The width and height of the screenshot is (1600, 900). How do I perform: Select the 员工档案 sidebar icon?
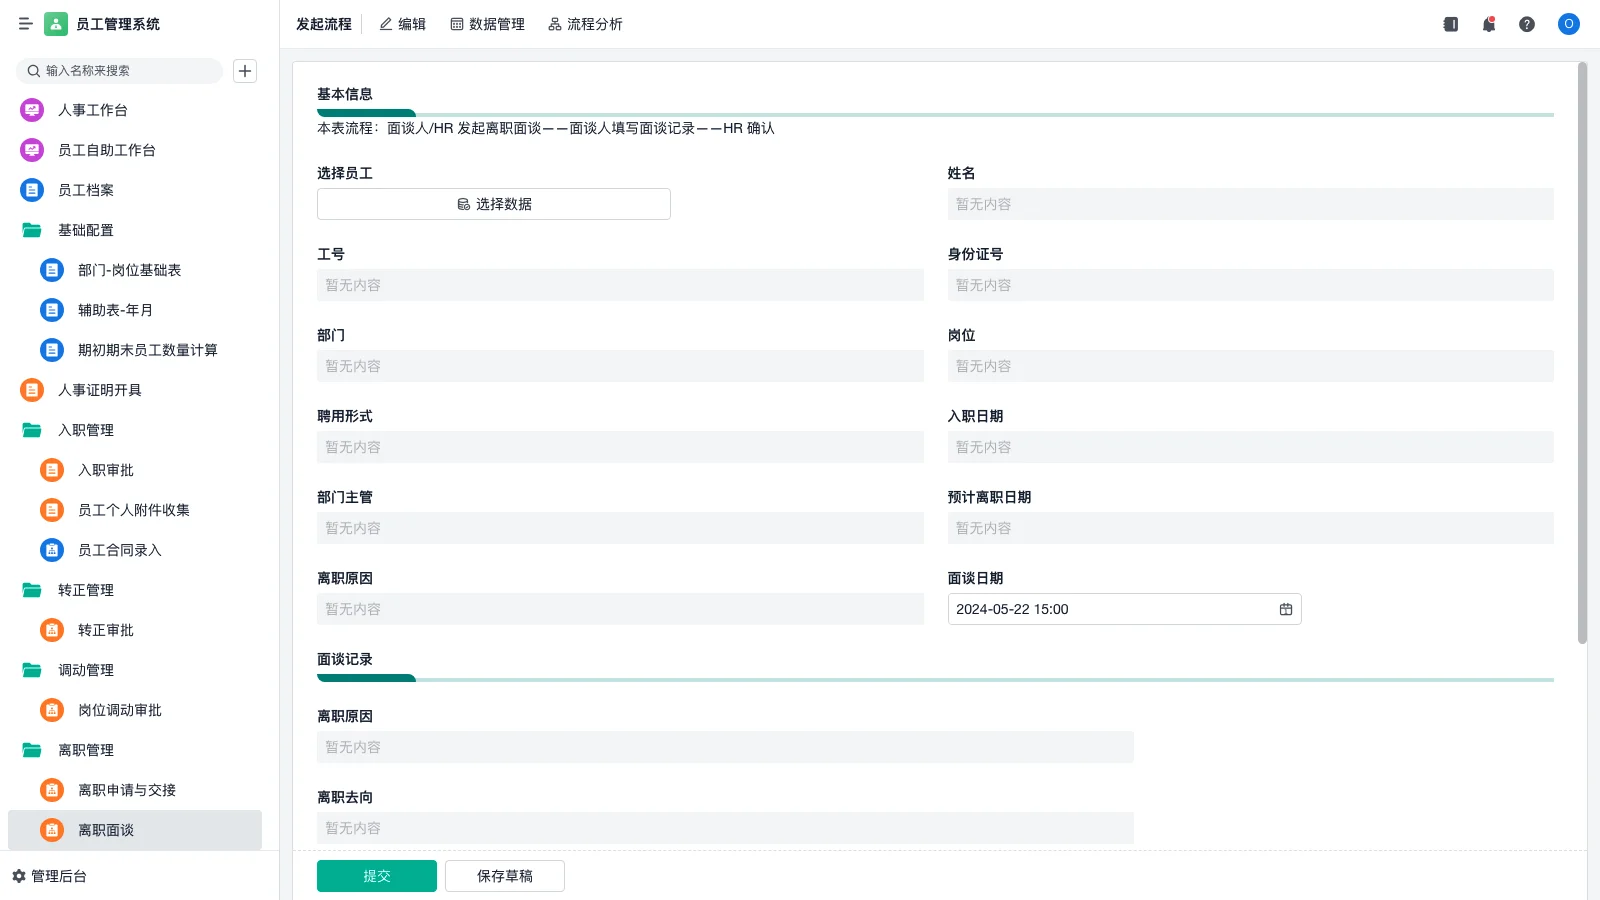pyautogui.click(x=31, y=190)
